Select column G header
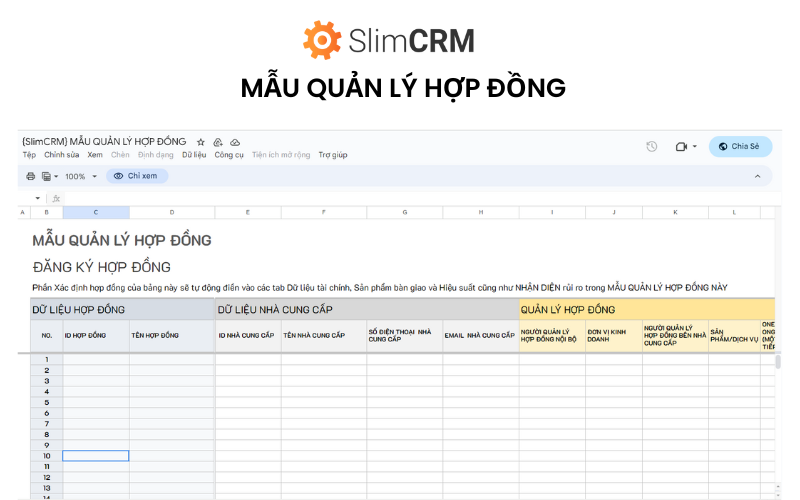800x500 pixels. click(405, 212)
